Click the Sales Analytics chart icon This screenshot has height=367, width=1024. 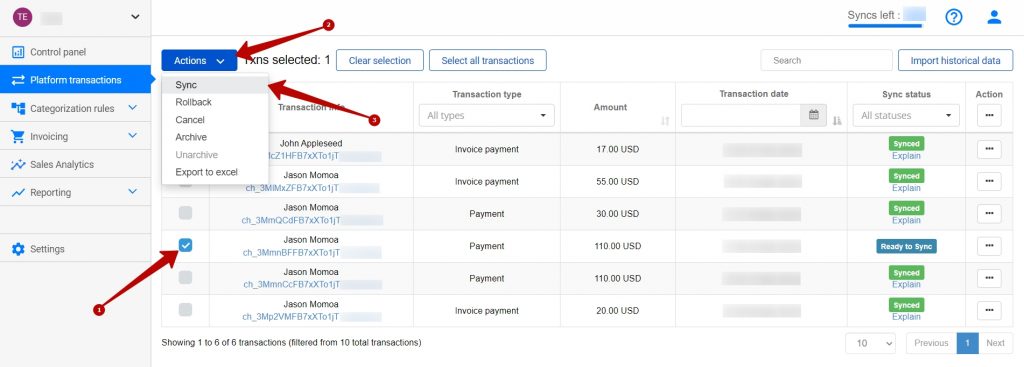[x=18, y=165]
